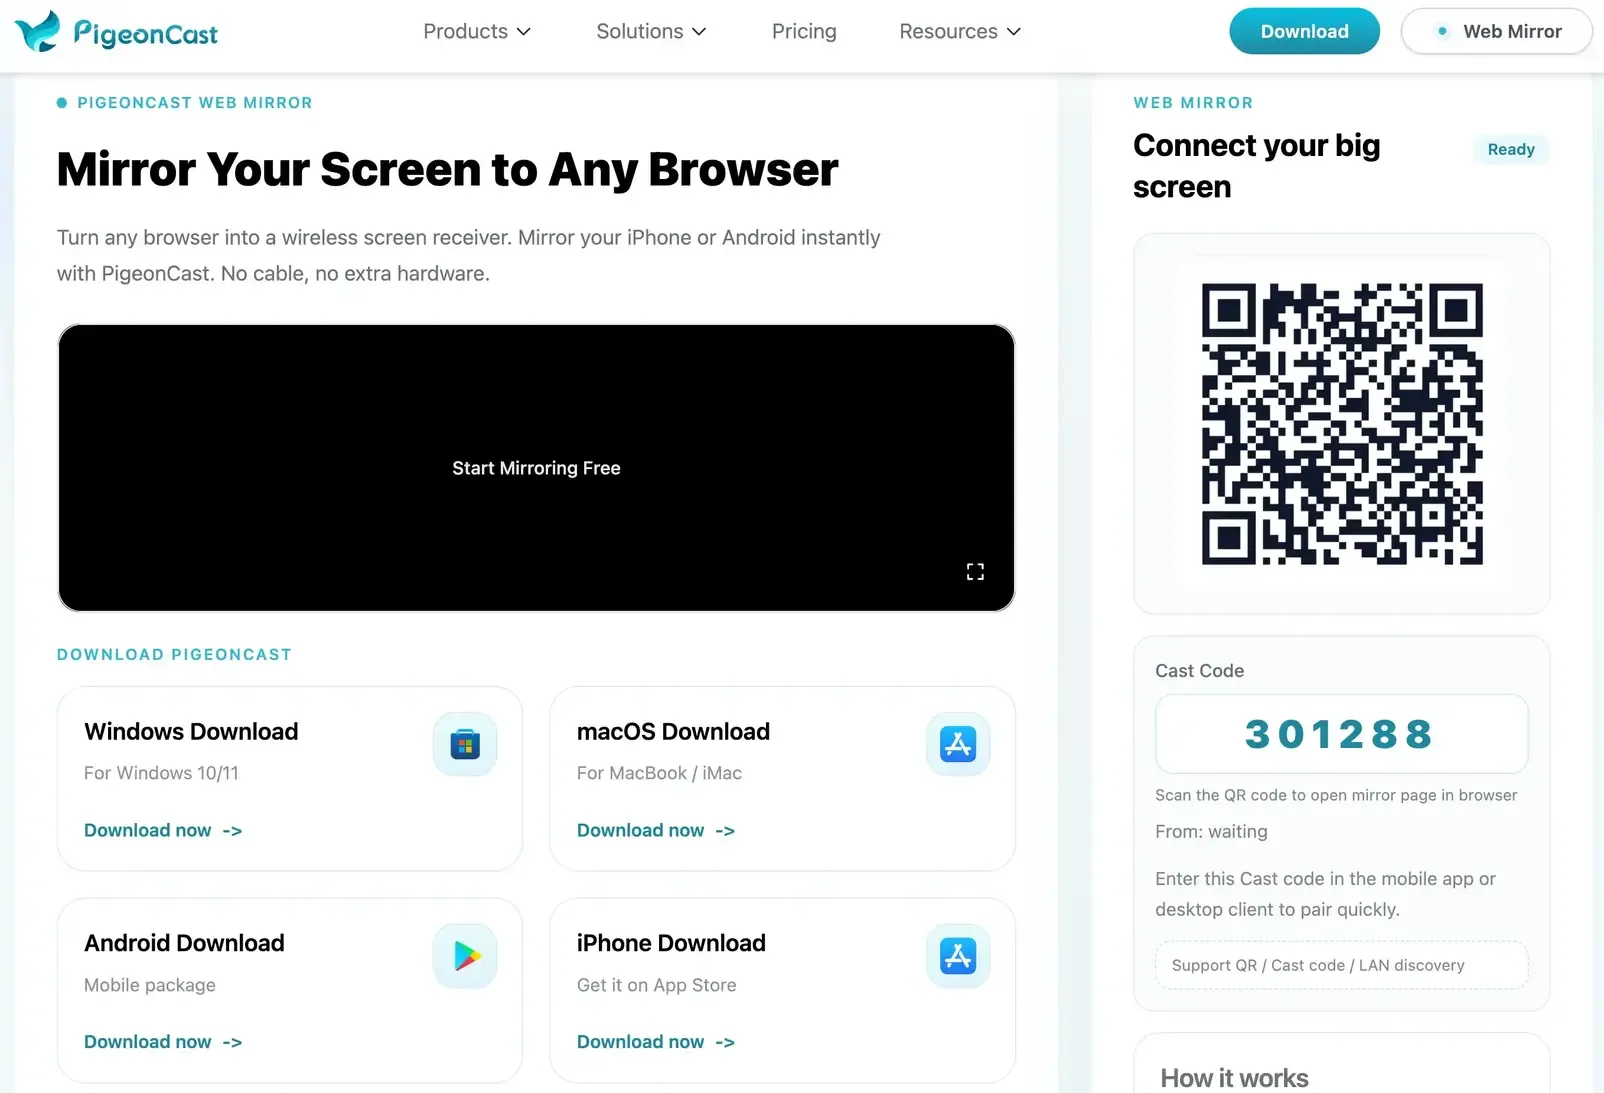Click Start Mirroring Free

click(536, 468)
